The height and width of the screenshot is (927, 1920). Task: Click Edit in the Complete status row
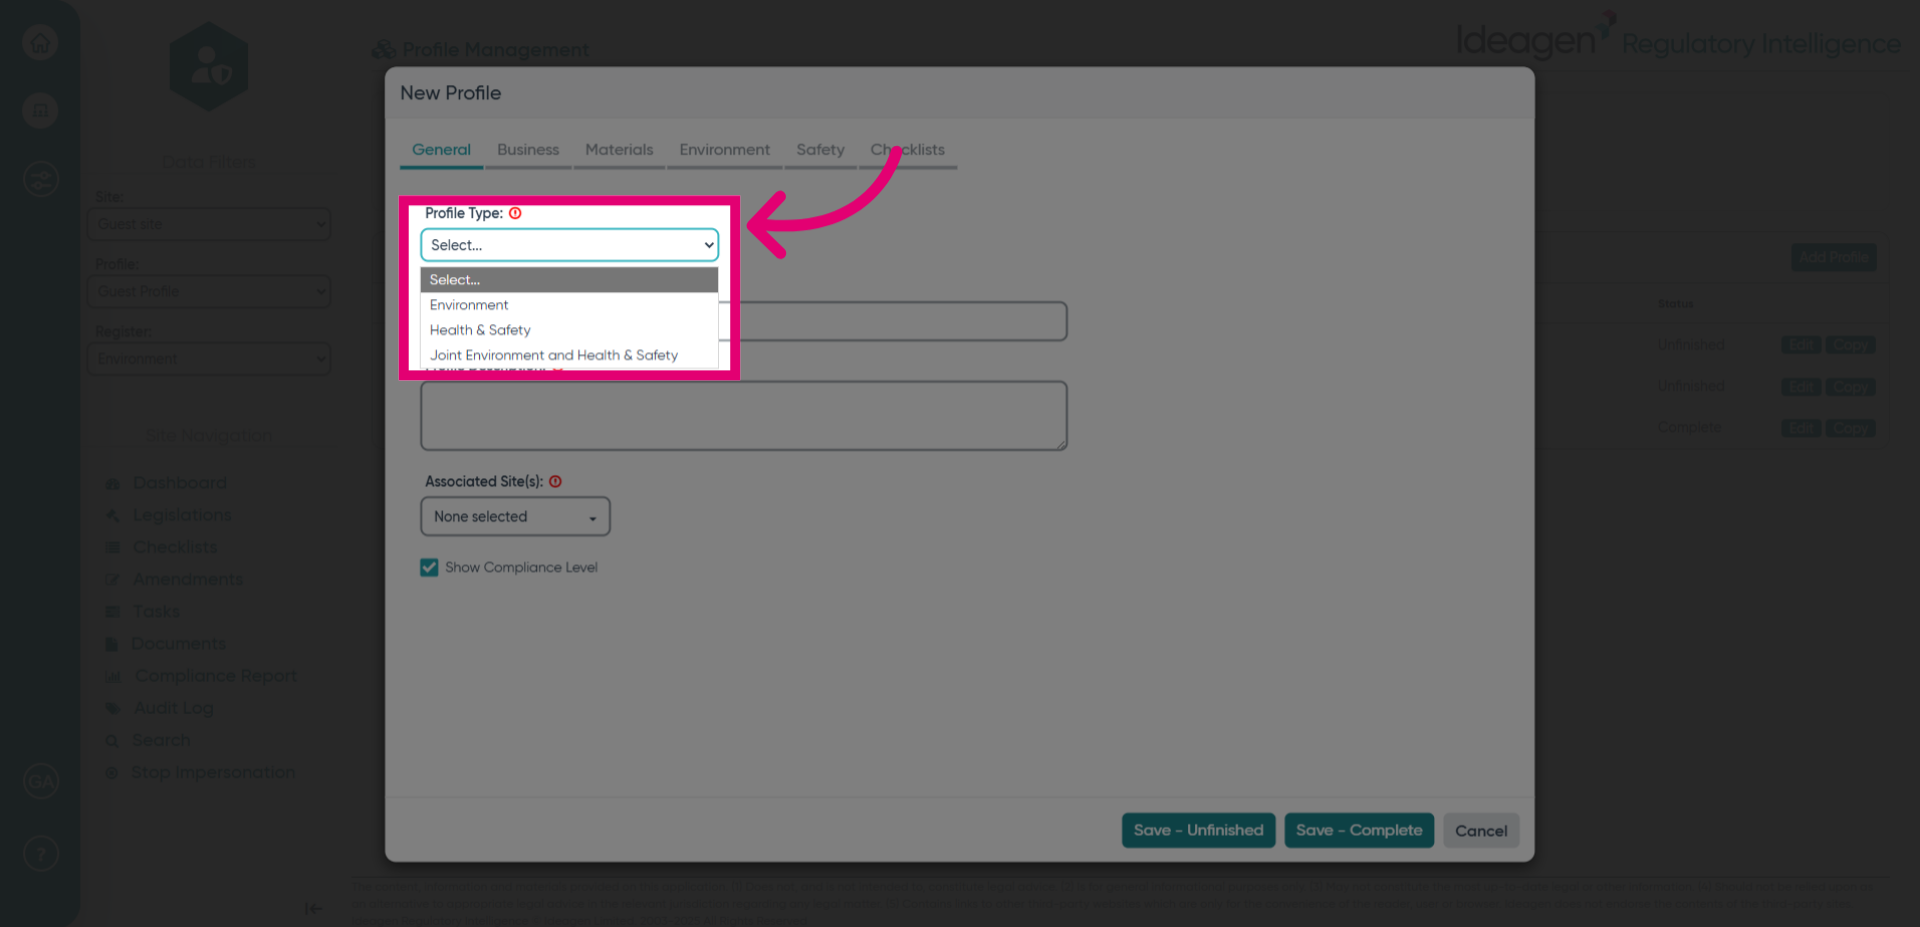[1801, 428]
